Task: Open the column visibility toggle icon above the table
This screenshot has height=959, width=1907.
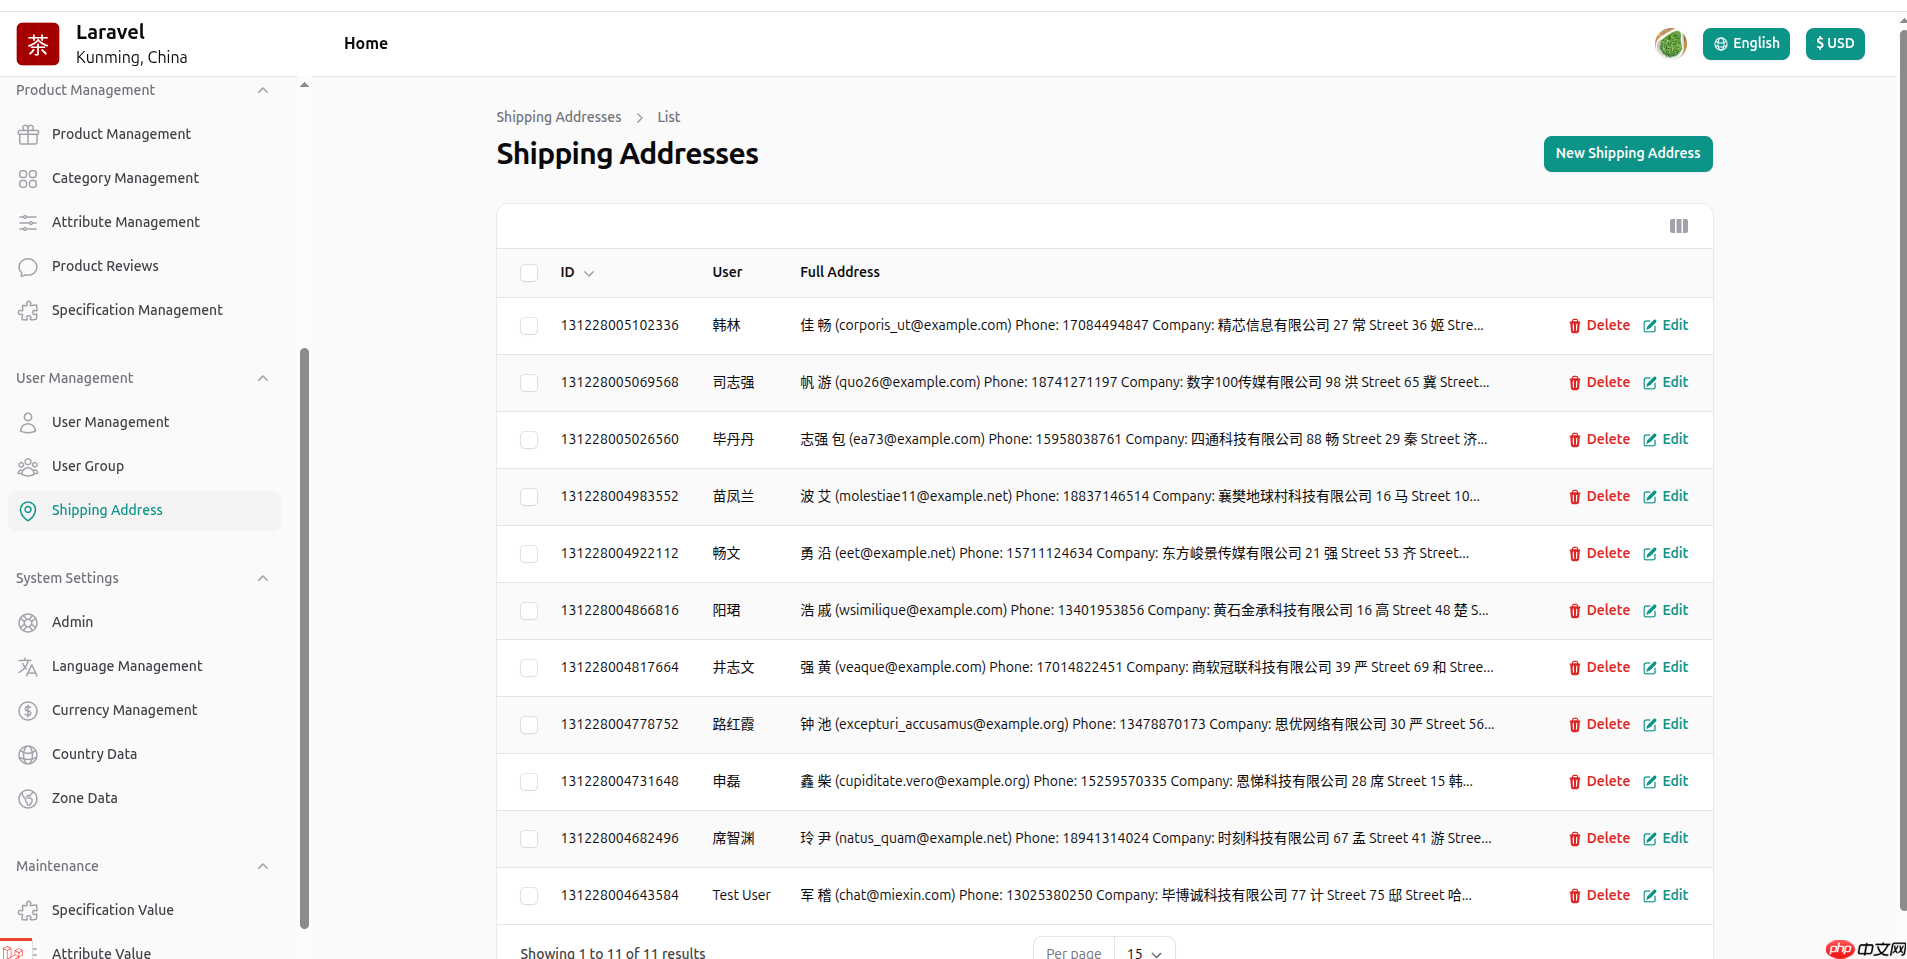Action: point(1678,226)
